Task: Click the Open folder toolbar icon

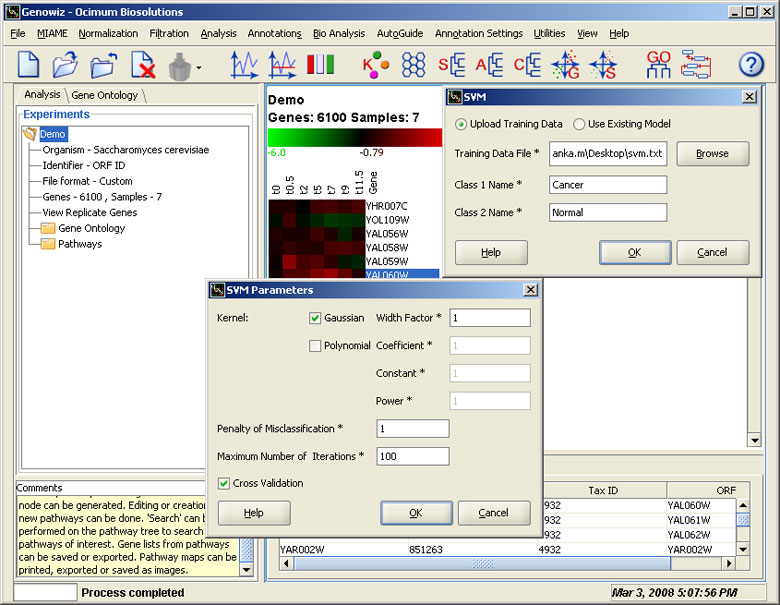Action: tap(65, 65)
